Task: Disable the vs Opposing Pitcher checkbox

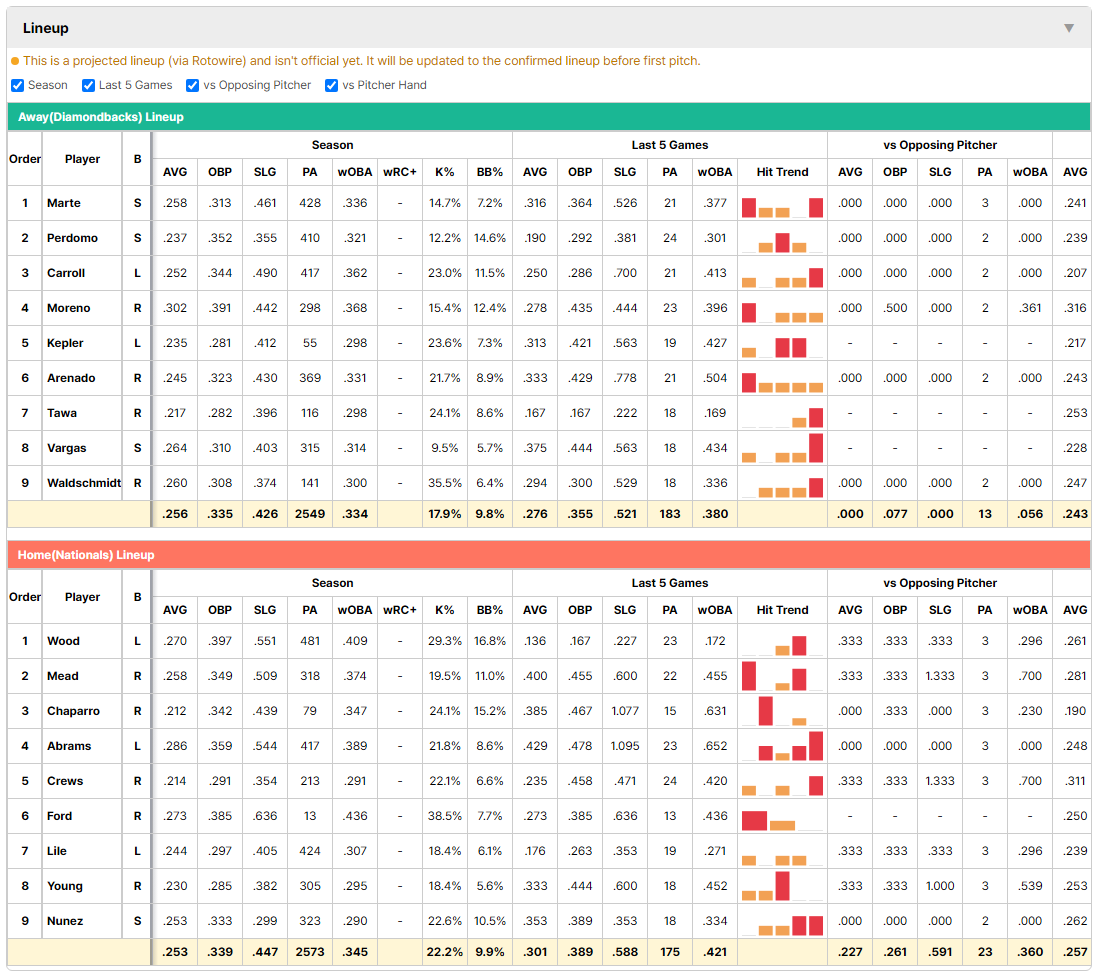Action: point(193,85)
